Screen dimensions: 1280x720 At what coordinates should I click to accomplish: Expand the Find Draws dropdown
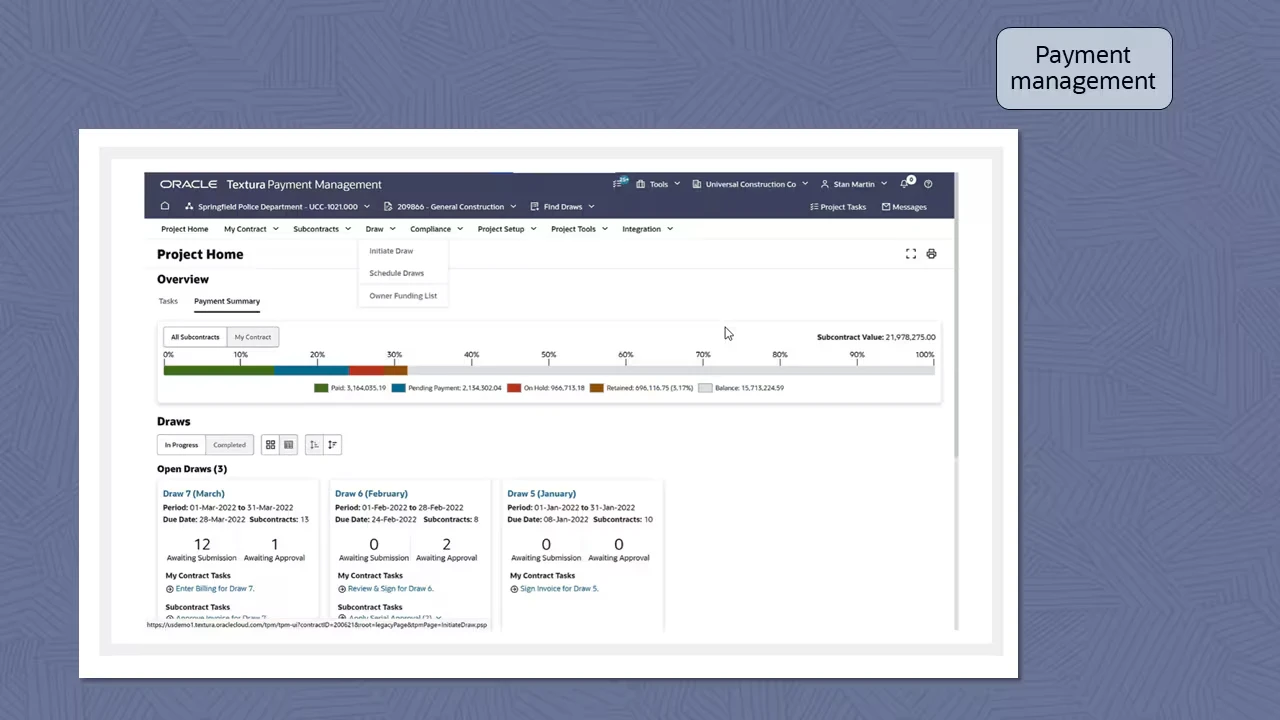[563, 207]
